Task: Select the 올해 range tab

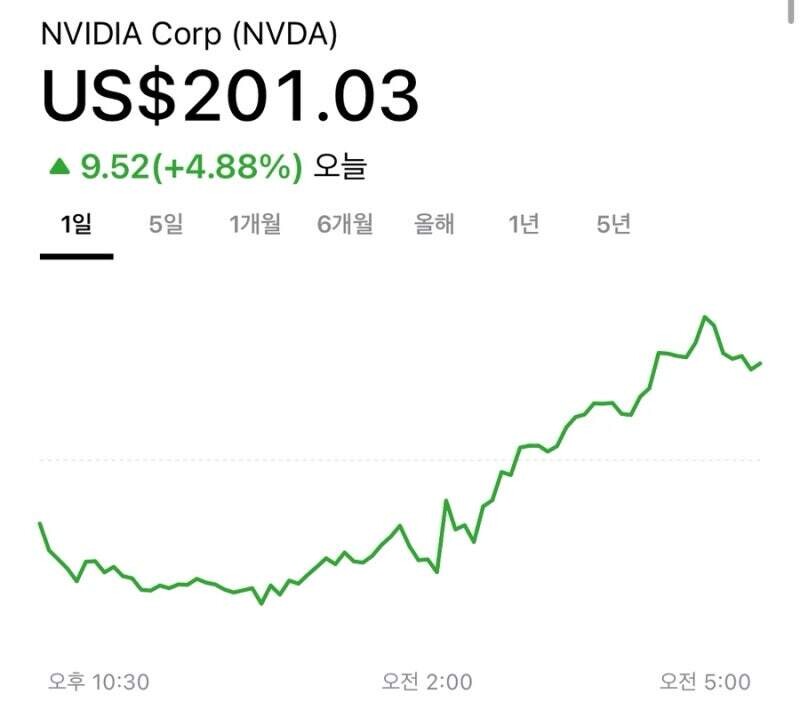Action: (435, 224)
